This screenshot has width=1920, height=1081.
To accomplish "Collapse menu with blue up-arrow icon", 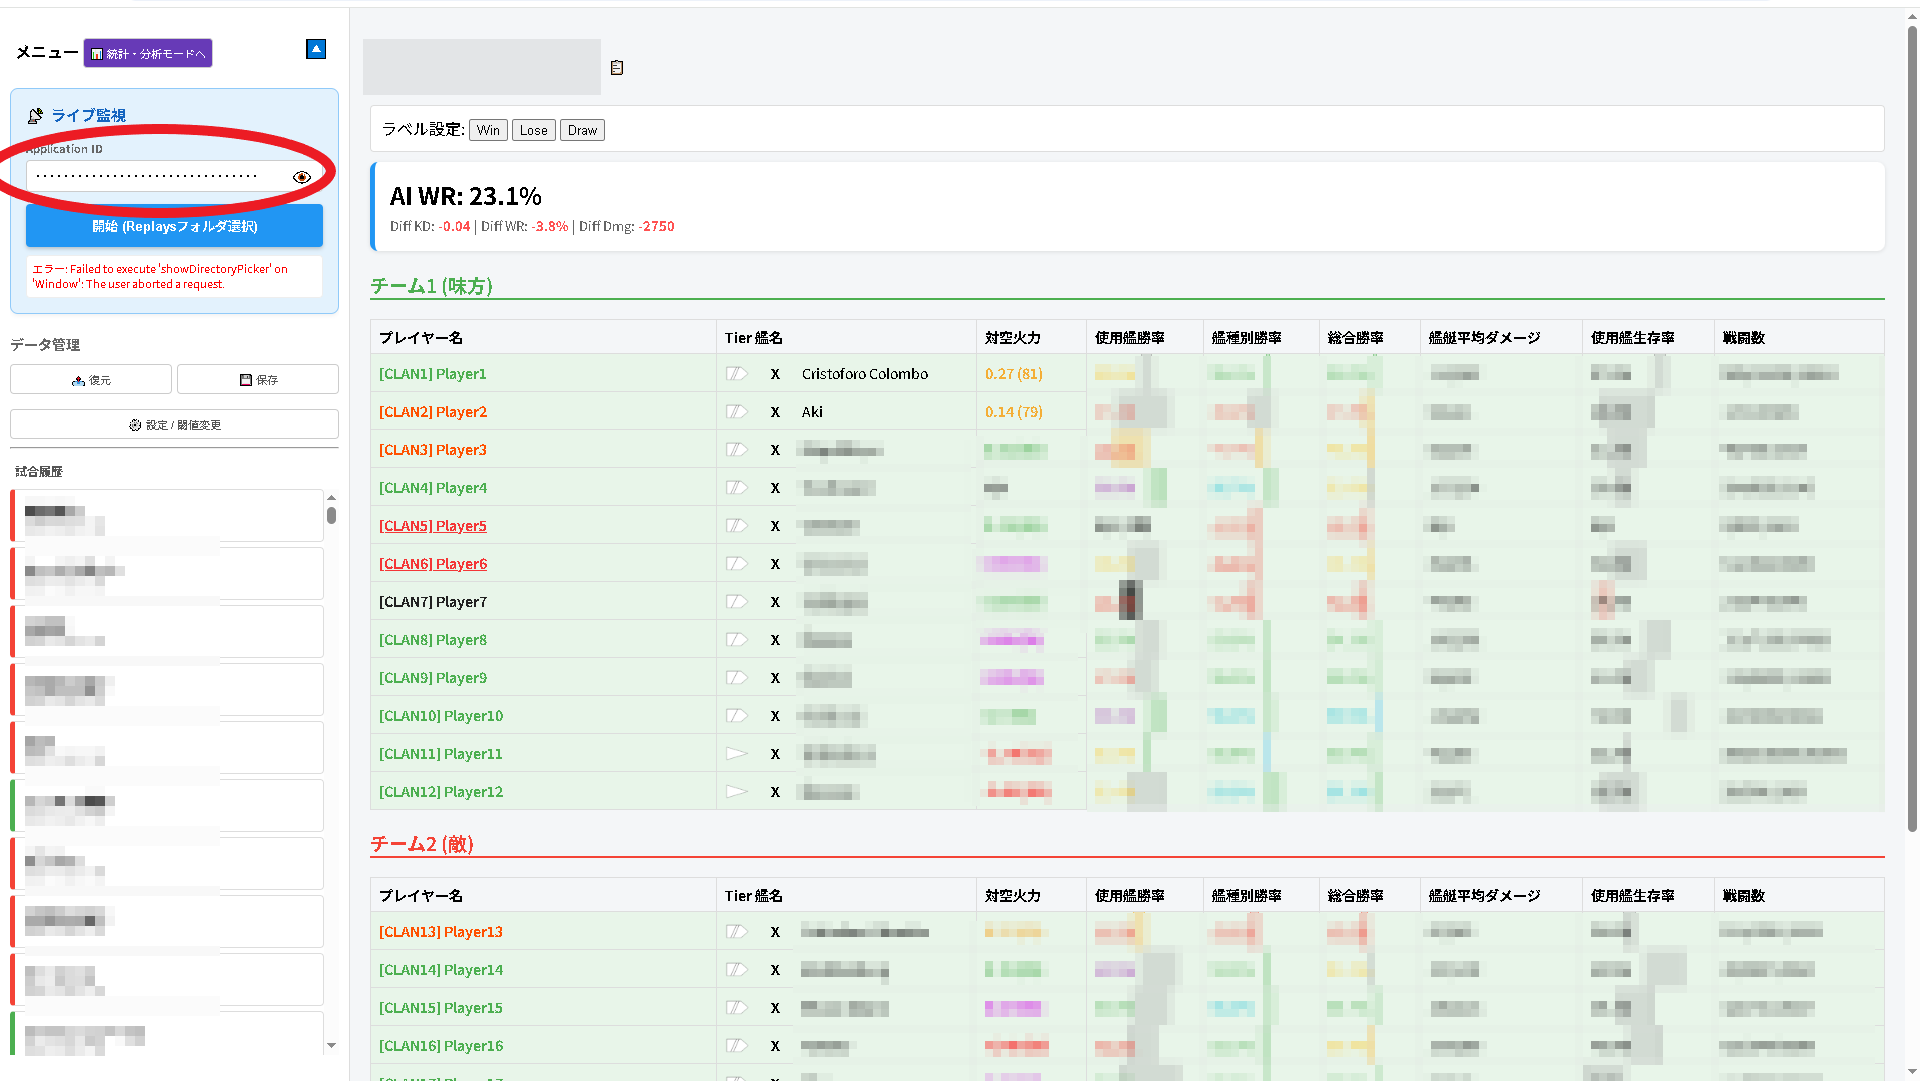I will tap(316, 49).
